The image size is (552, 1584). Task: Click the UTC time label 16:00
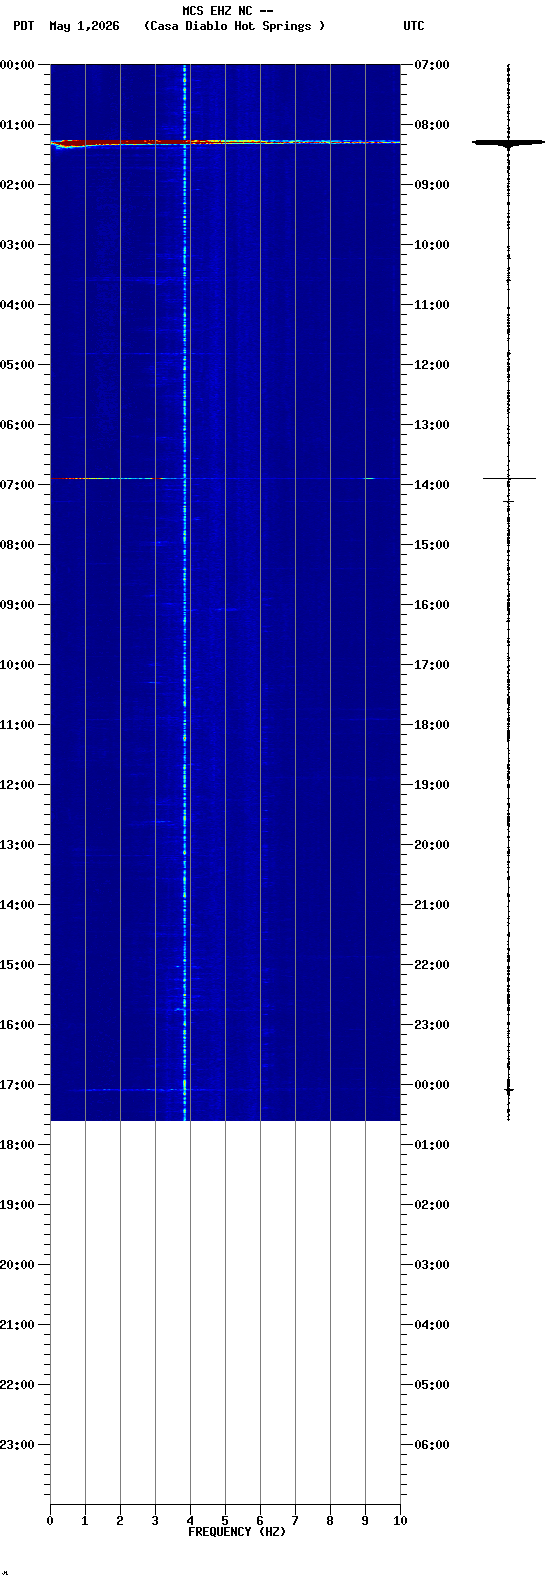pyautogui.click(x=432, y=605)
